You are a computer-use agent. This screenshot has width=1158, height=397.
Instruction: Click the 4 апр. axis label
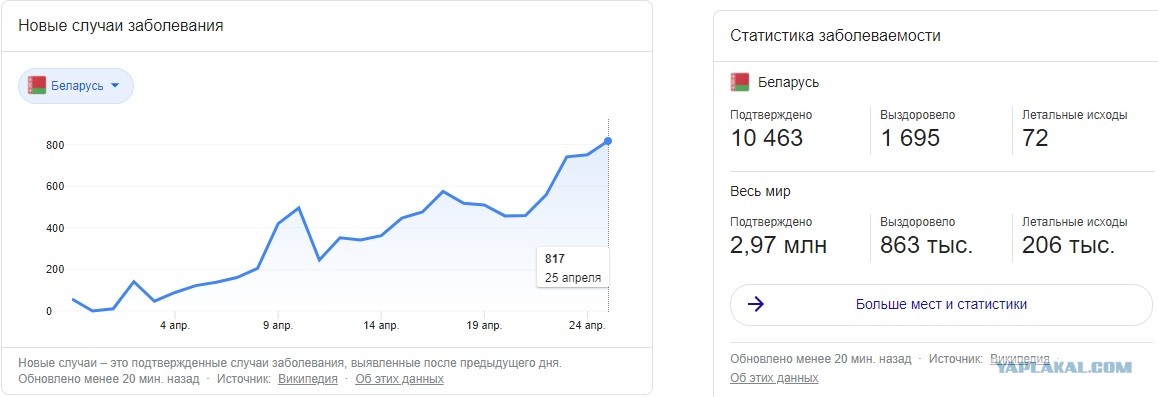pyautogui.click(x=175, y=325)
